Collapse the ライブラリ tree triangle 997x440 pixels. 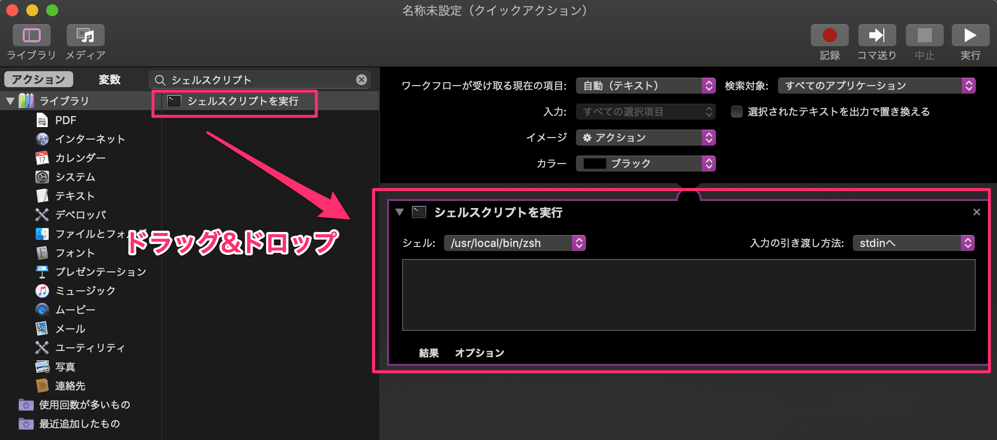click(x=10, y=100)
